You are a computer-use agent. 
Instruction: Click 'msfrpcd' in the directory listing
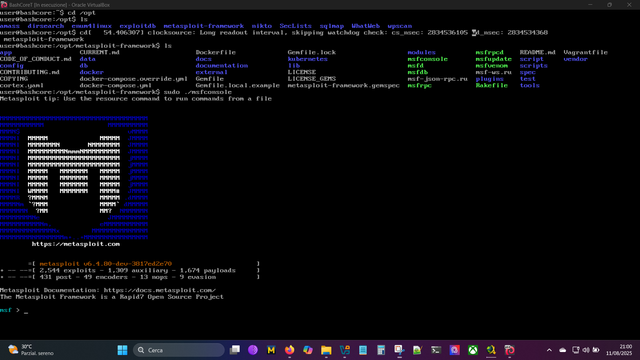point(489,52)
